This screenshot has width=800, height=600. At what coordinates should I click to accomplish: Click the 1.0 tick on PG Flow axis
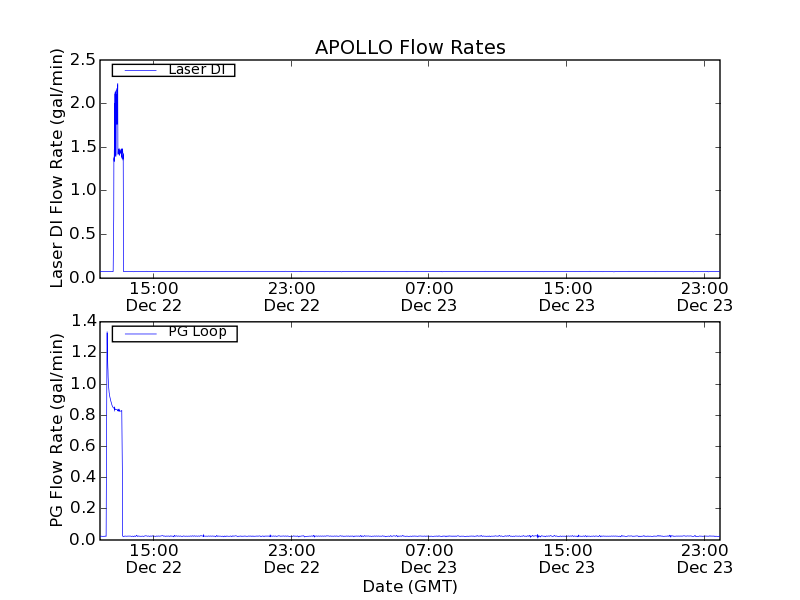click(x=83, y=384)
